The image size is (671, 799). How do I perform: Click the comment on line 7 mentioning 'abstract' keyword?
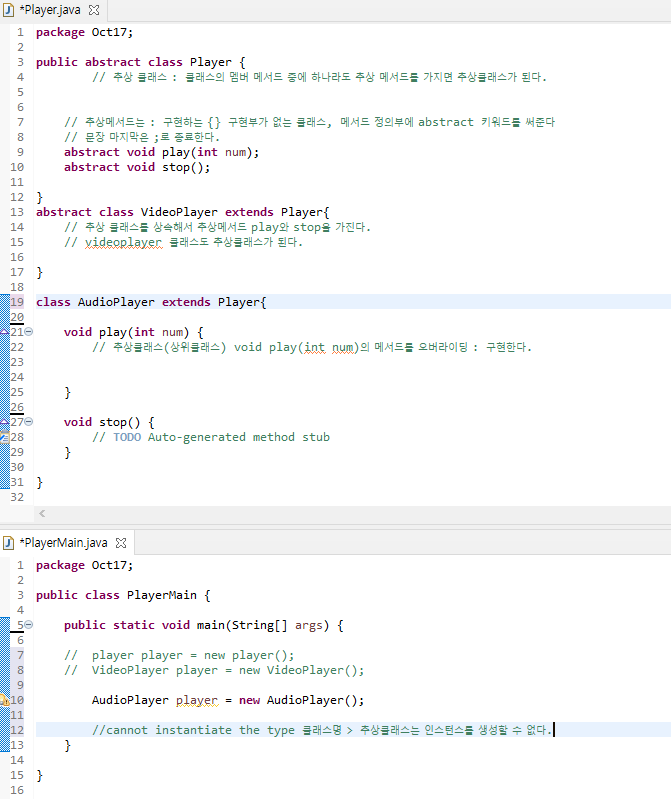[310, 122]
